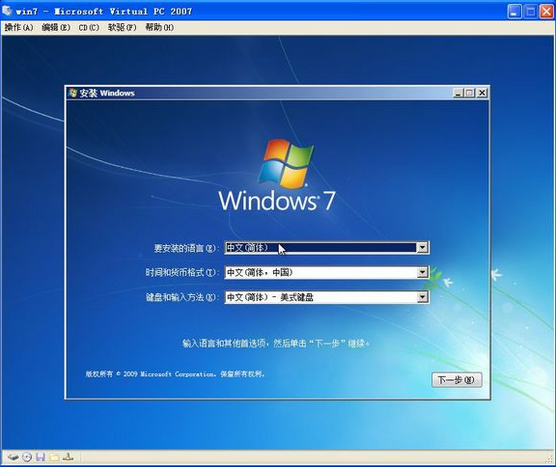
Task: Expand the 要安装的语言 dropdown arrow
Action: [422, 247]
